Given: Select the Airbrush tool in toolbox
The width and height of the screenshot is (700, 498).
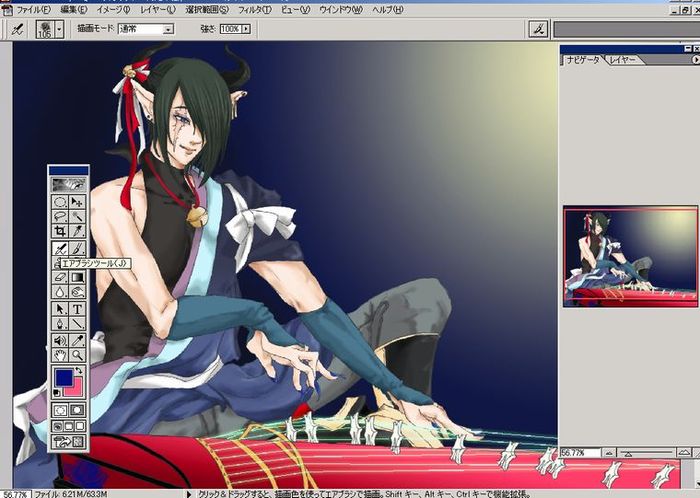Looking at the screenshot, I should [60, 248].
